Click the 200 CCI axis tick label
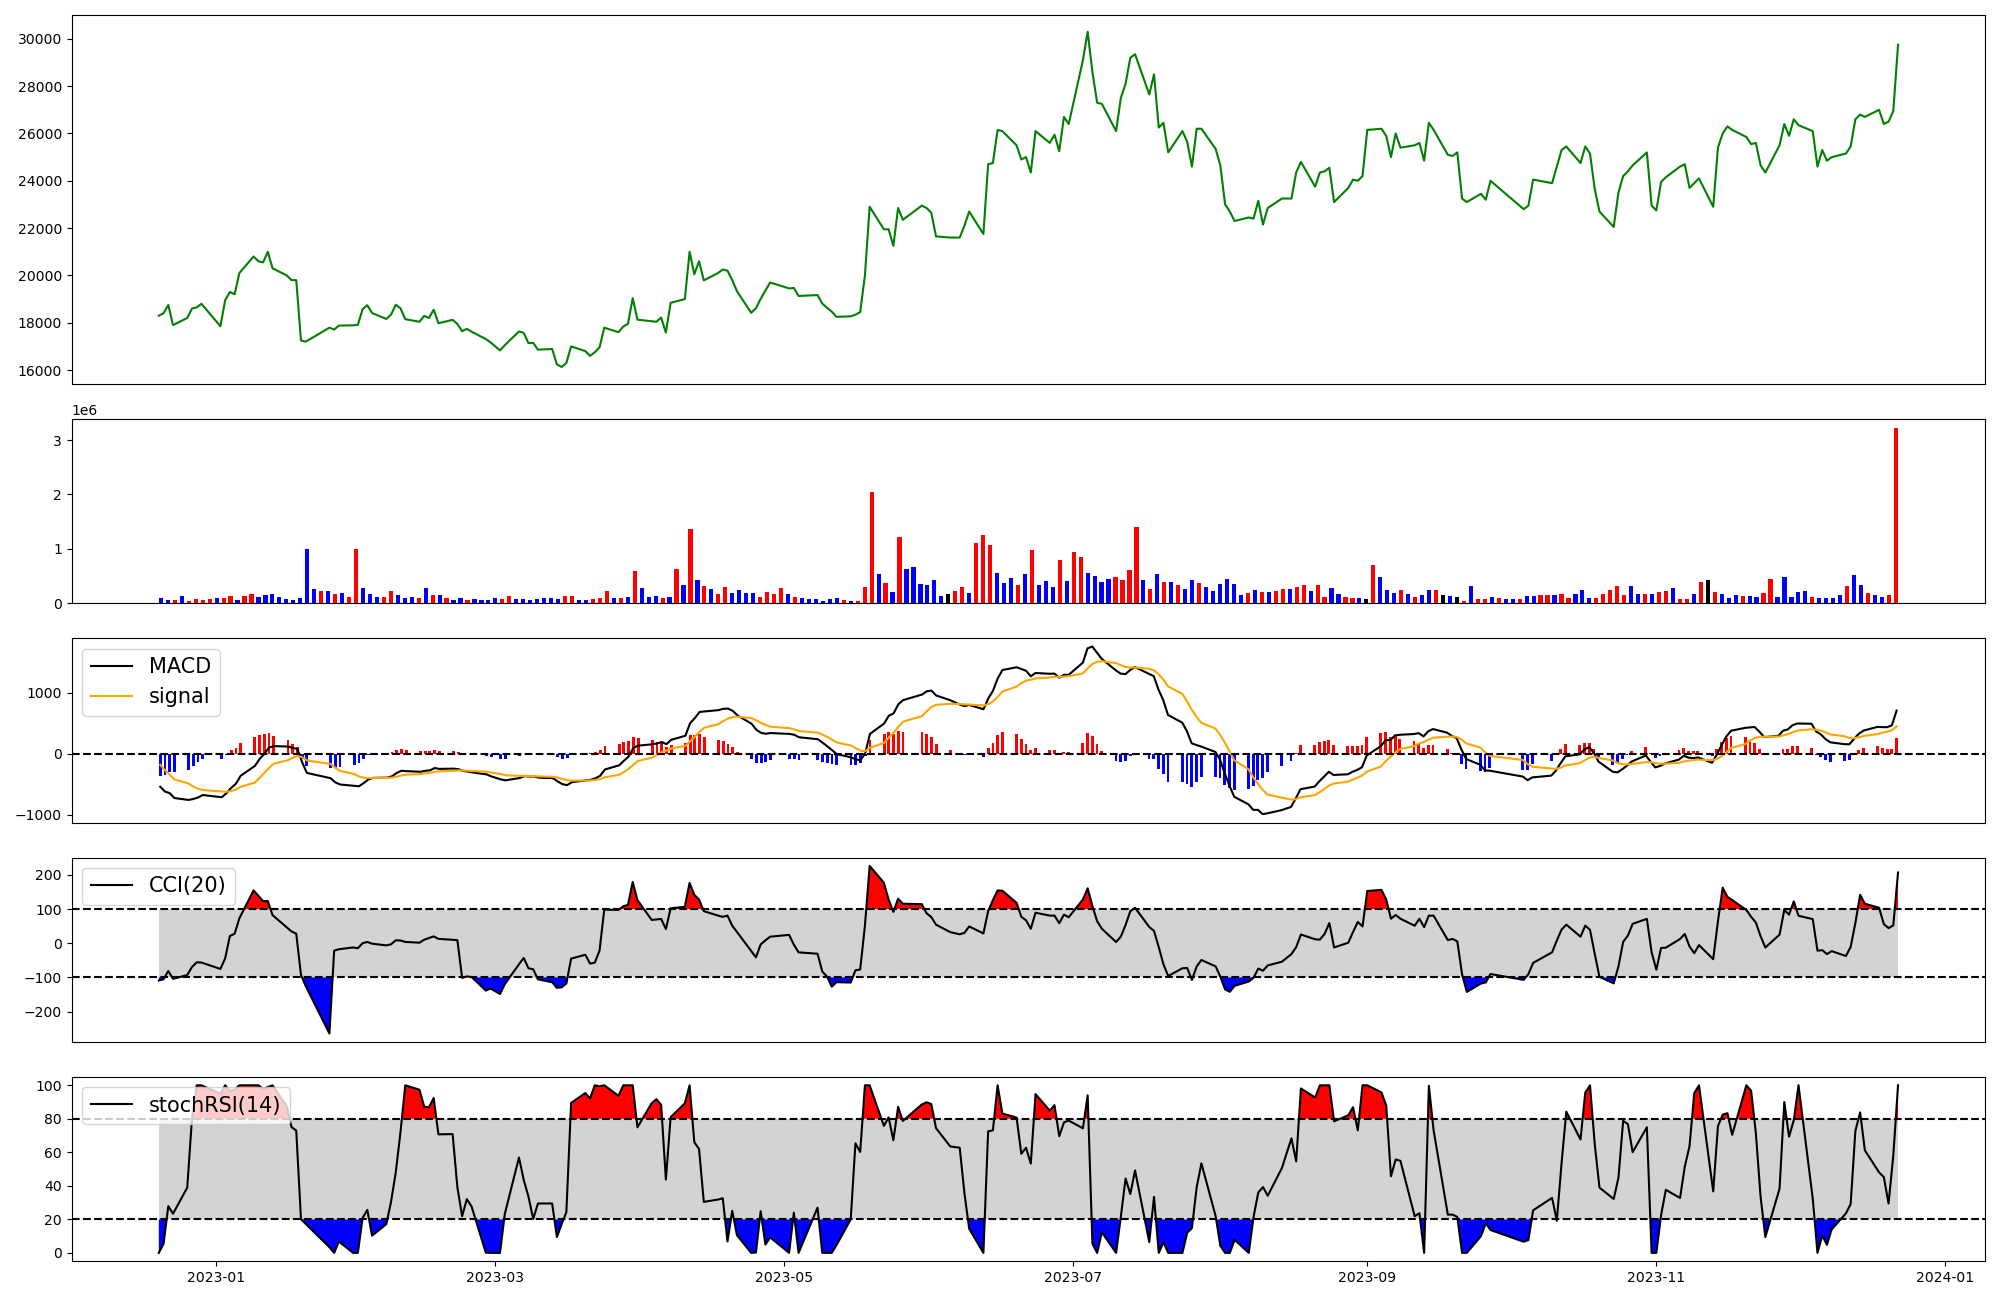The width and height of the screenshot is (2000, 1300). (x=48, y=876)
